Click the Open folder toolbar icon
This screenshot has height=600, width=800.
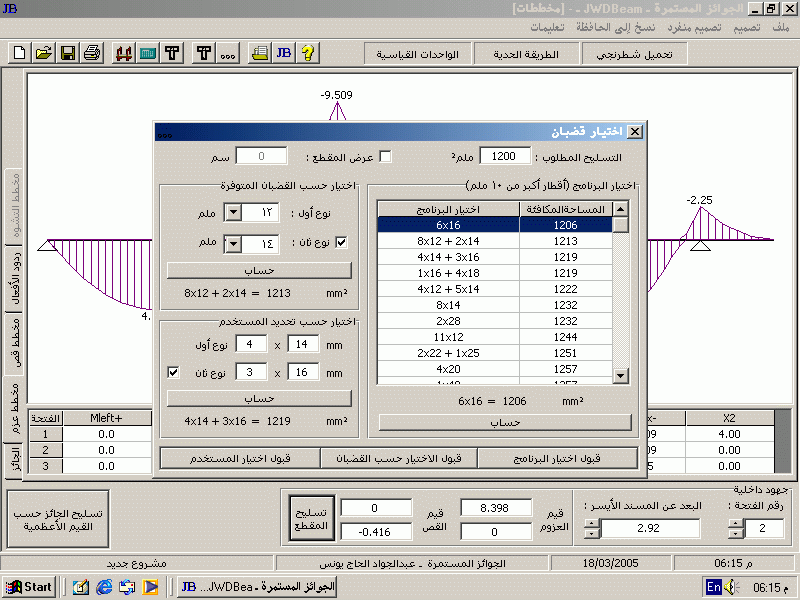[43, 53]
